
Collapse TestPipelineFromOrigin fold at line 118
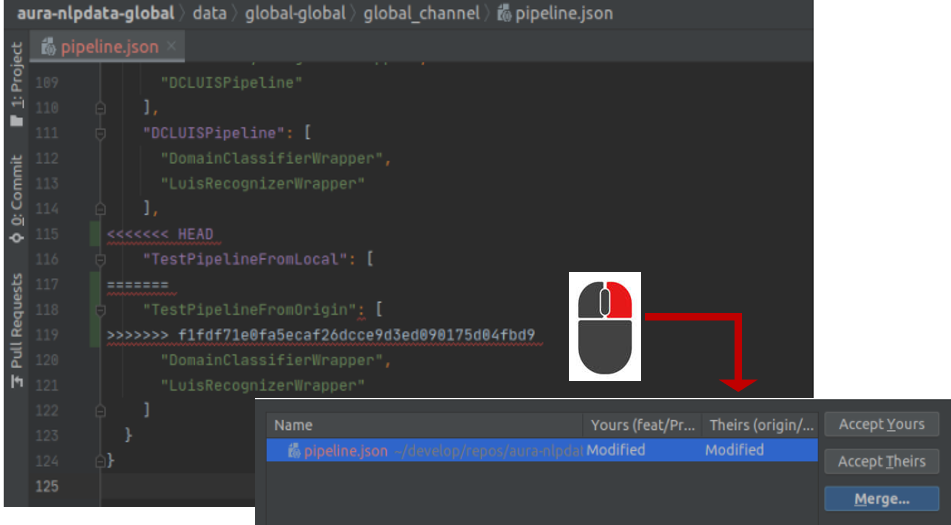(101, 310)
